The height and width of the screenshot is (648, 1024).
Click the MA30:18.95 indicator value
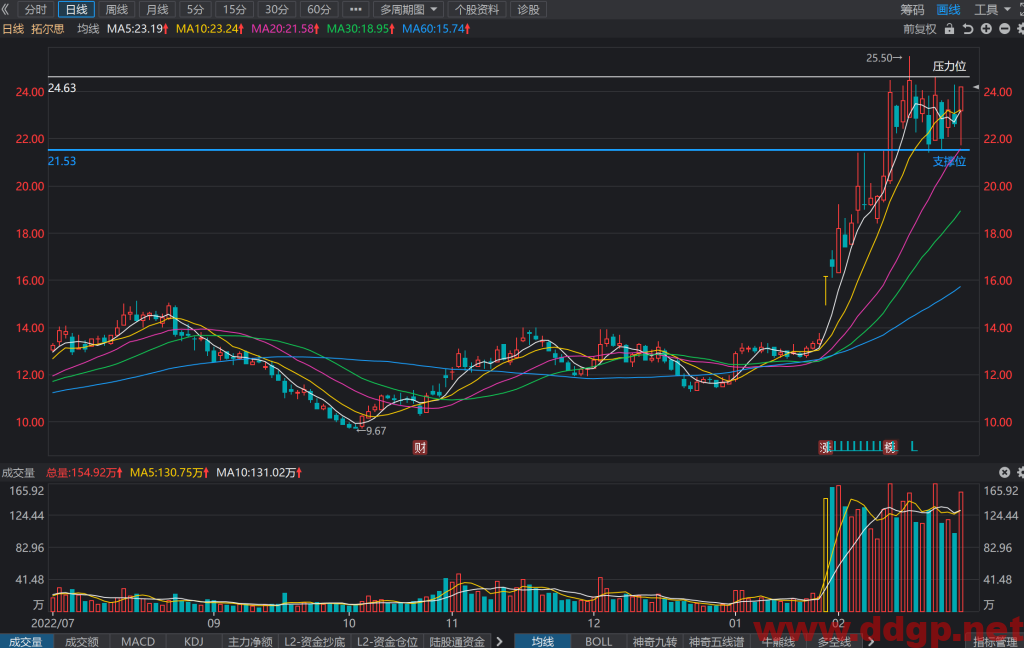(360, 29)
